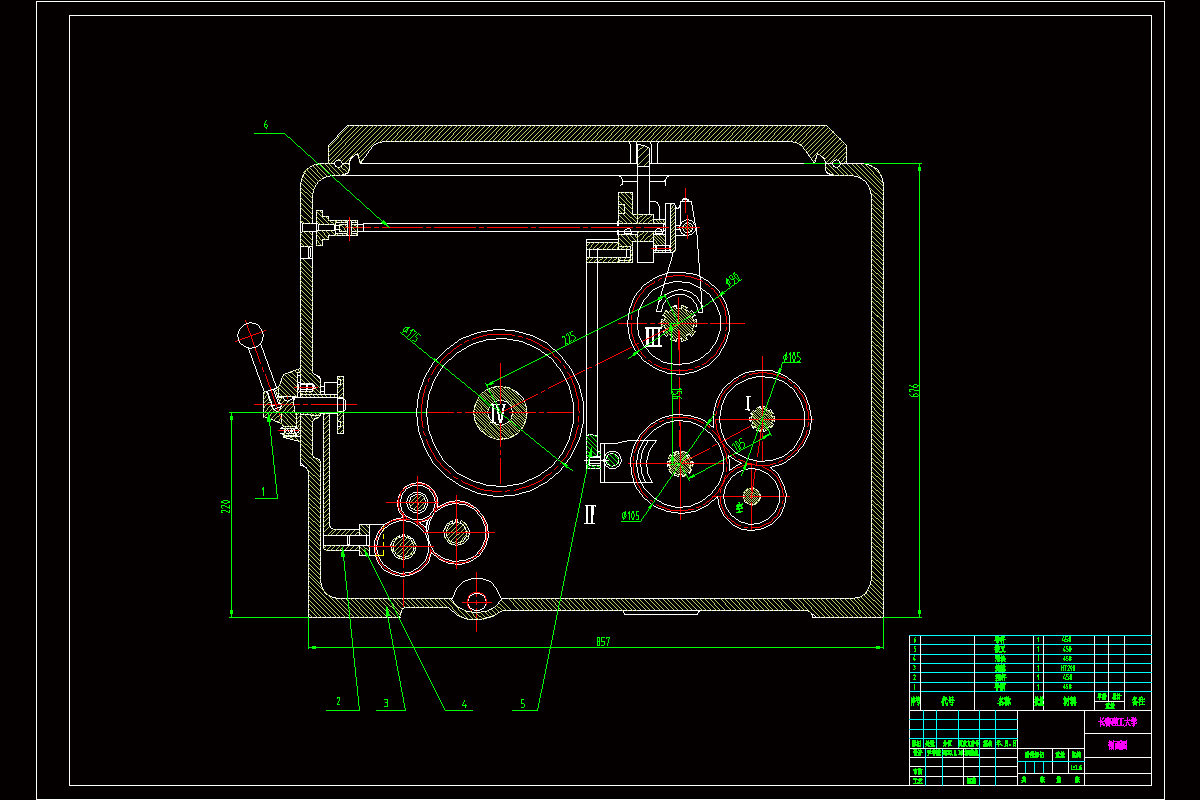Click shaft label Ⅲ on upper gear
This screenshot has width=1200, height=800.
tap(652, 338)
